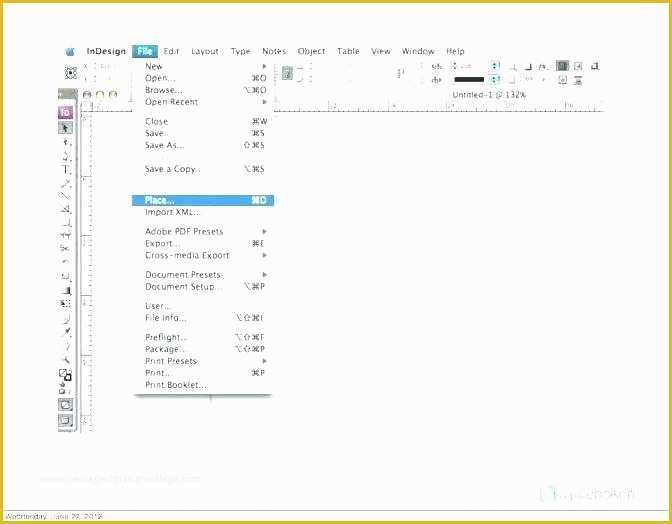
Task: Select the Gradient tool
Action: tap(66, 290)
